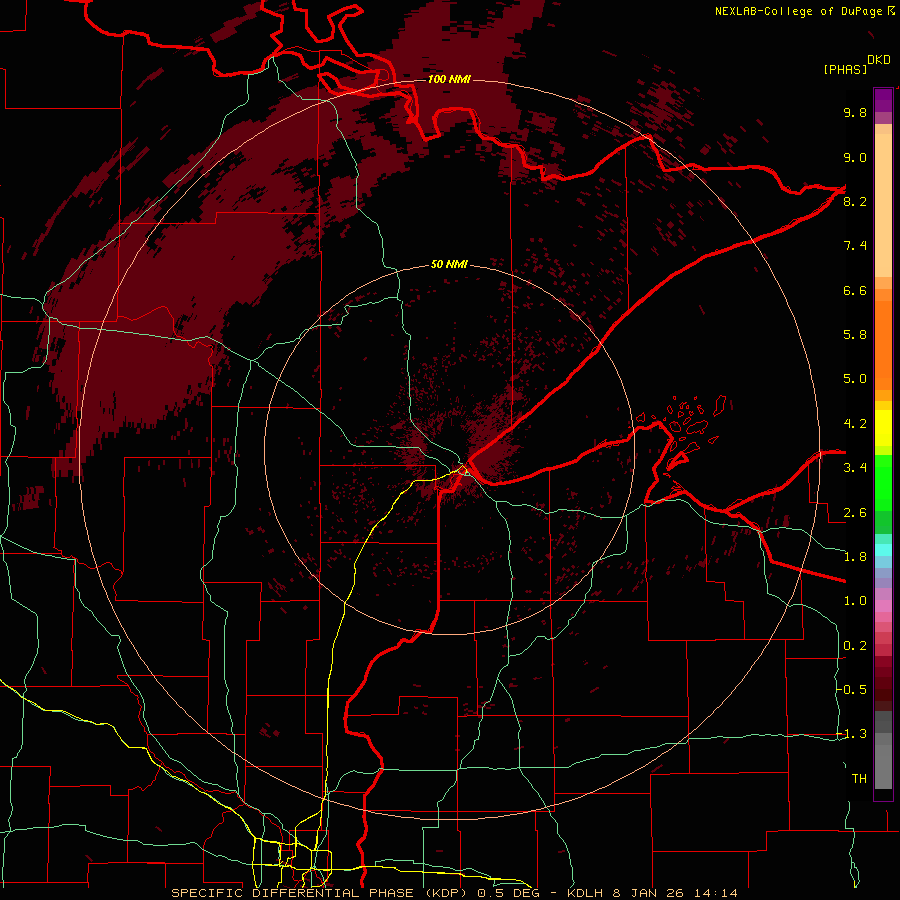
Task: Click the -0.5 legend value
Action: [x=852, y=690]
